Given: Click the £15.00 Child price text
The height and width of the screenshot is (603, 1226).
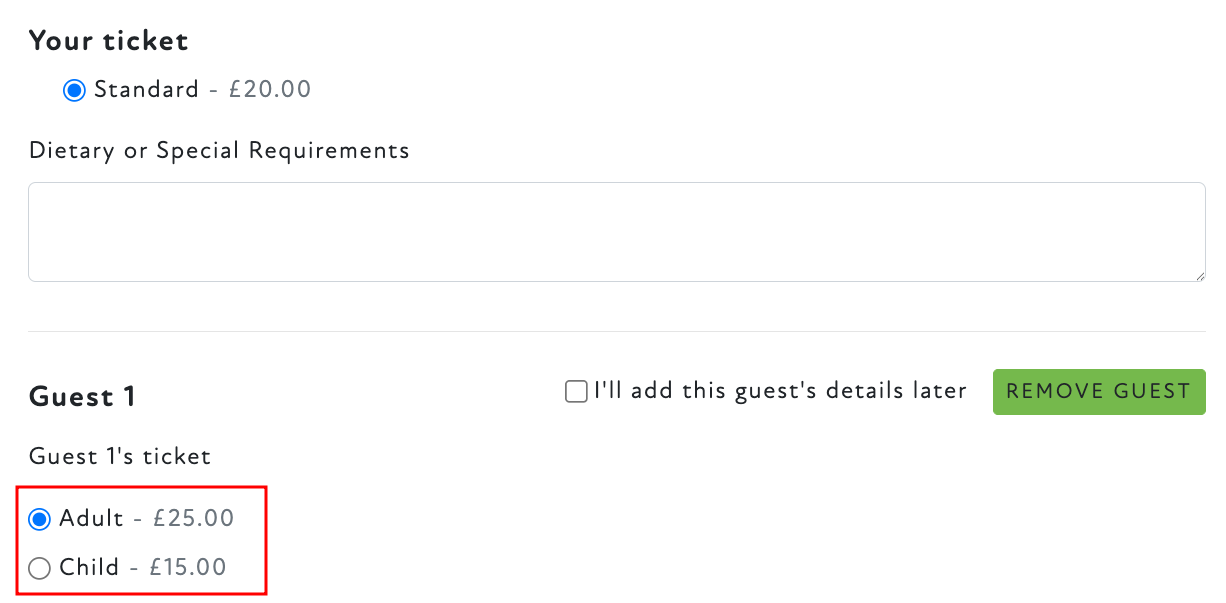Looking at the screenshot, I should click(188, 568).
